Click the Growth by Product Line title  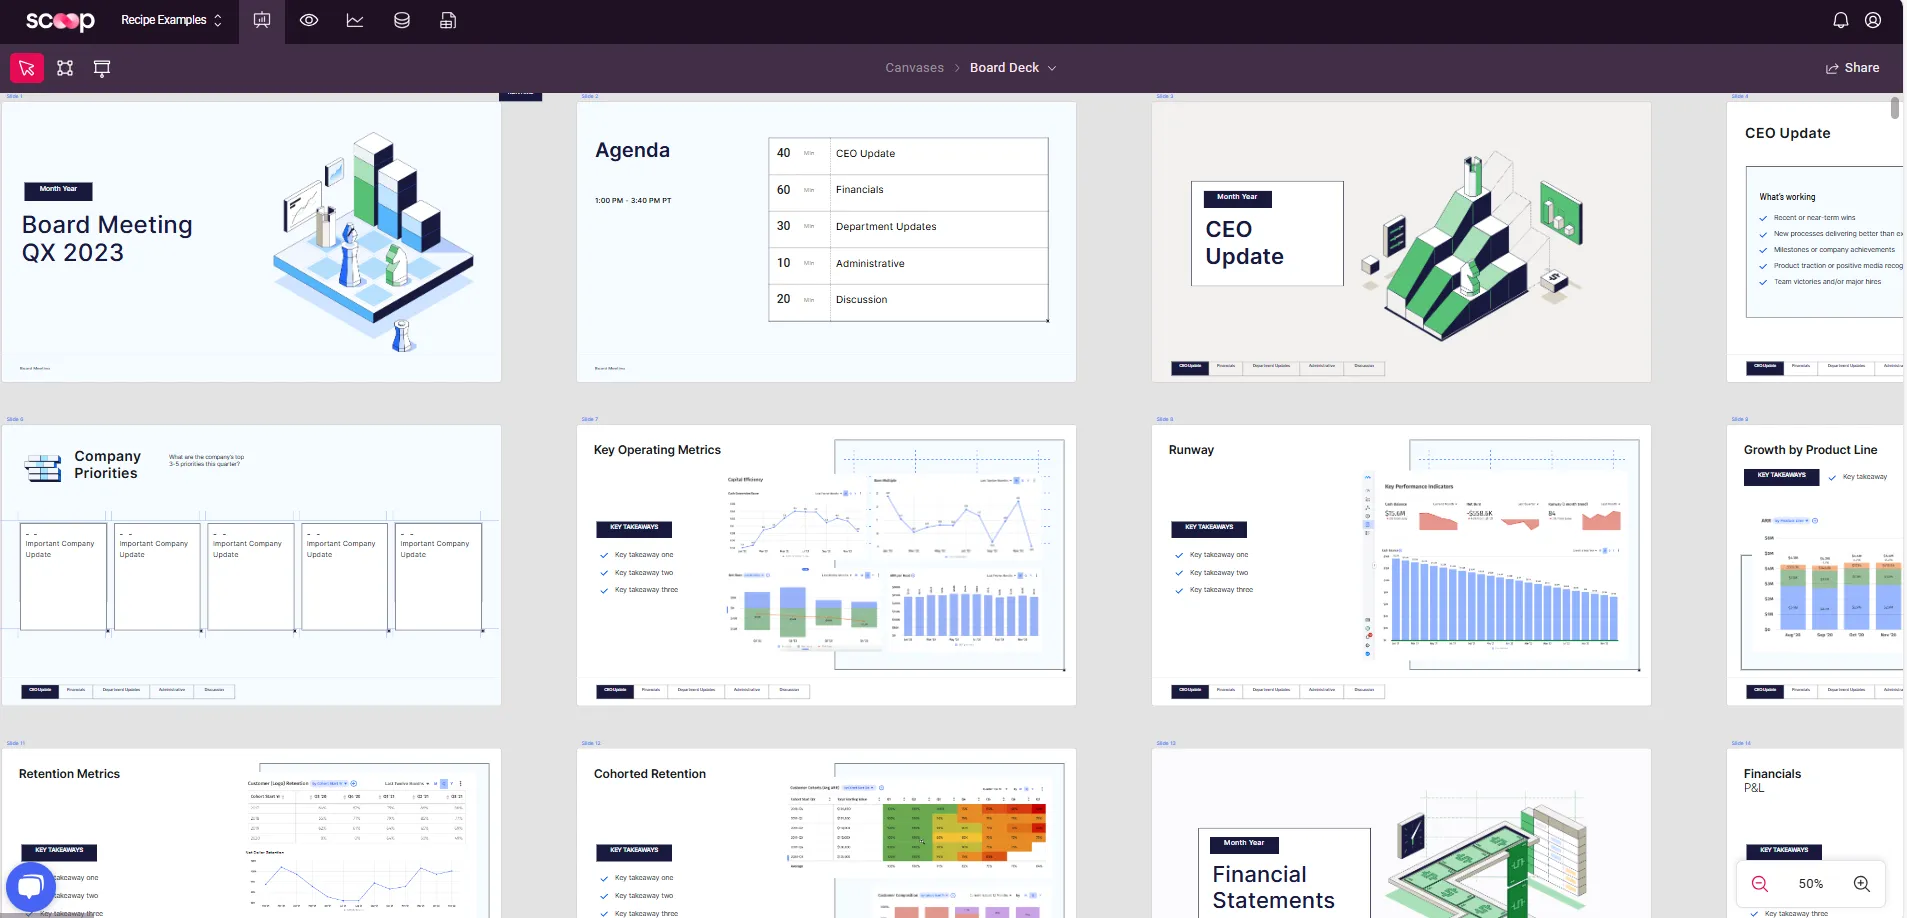(x=1810, y=450)
